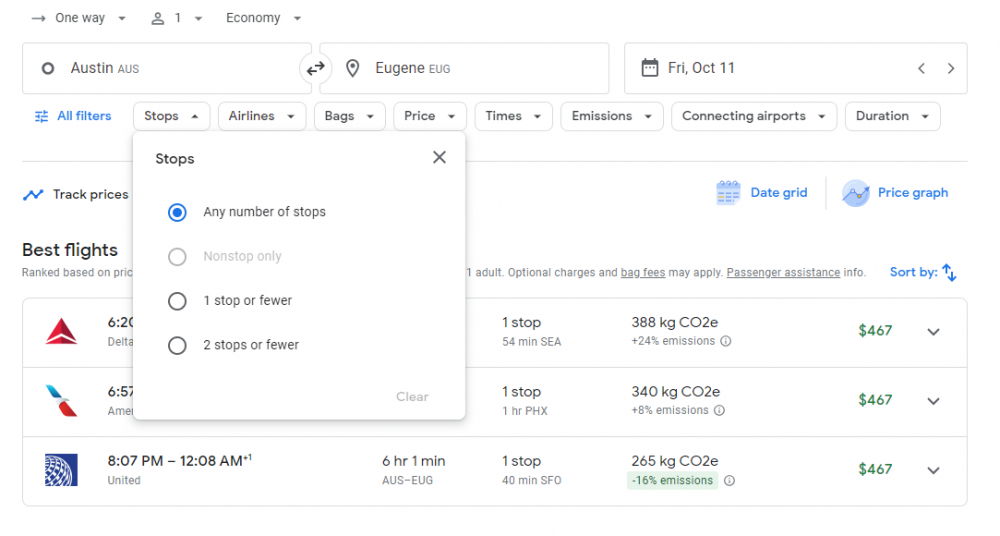Image resolution: width=1000 pixels, height=536 pixels.
Task: Open All filters panel
Action: (x=72, y=116)
